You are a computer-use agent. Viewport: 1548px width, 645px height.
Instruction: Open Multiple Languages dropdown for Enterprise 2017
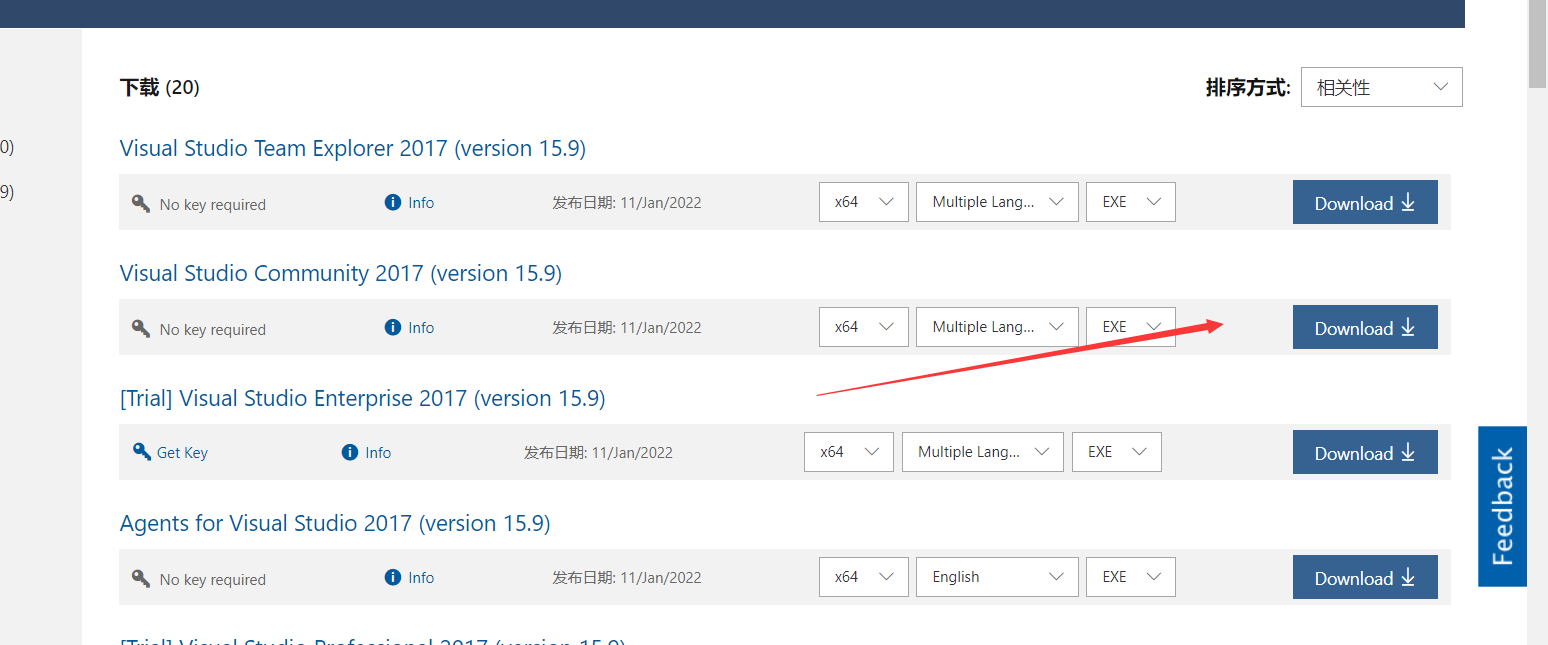pos(983,452)
